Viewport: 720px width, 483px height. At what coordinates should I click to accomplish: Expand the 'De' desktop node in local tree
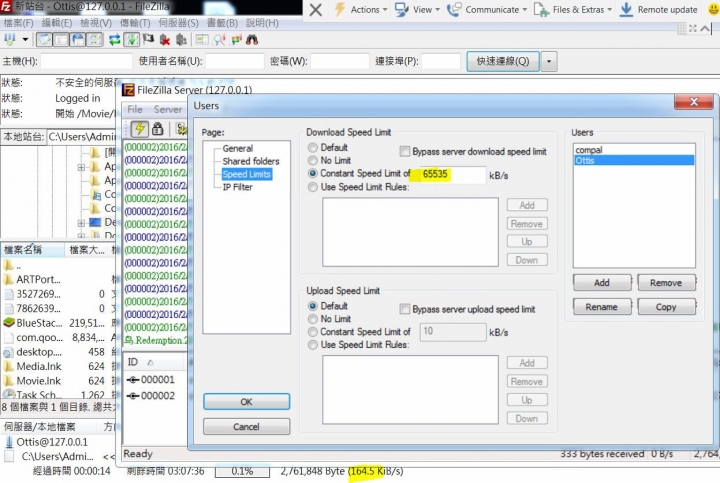(x=81, y=223)
